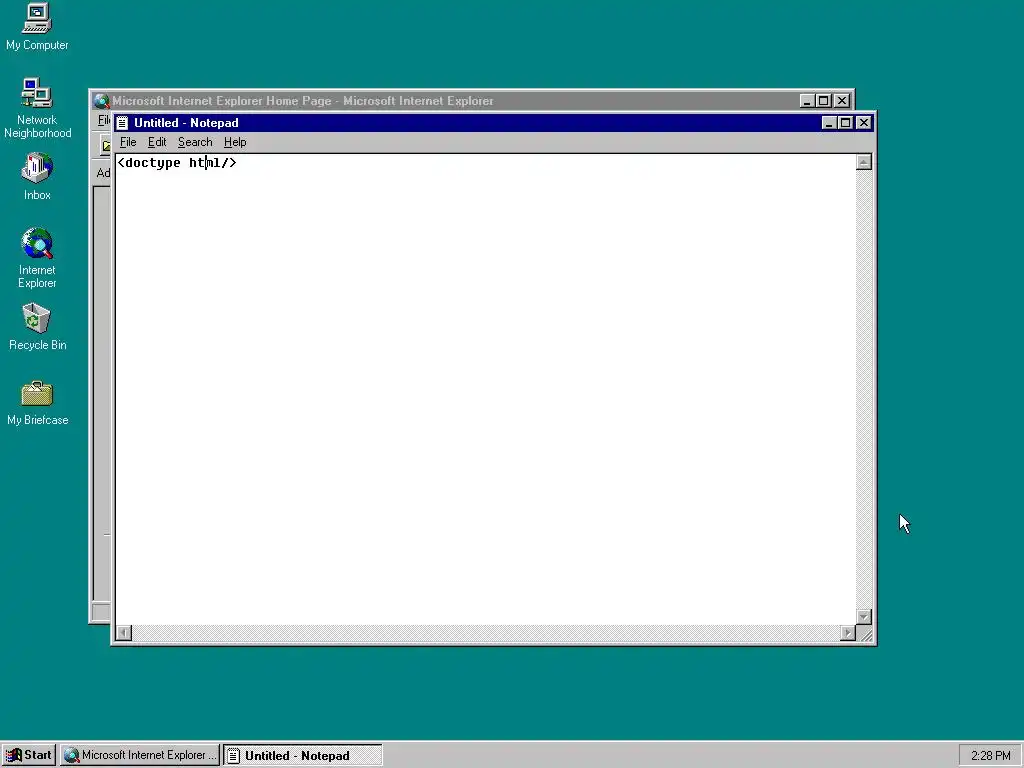Open the Notepad Edit menu
Screen dimensions: 1024x768
157,142
